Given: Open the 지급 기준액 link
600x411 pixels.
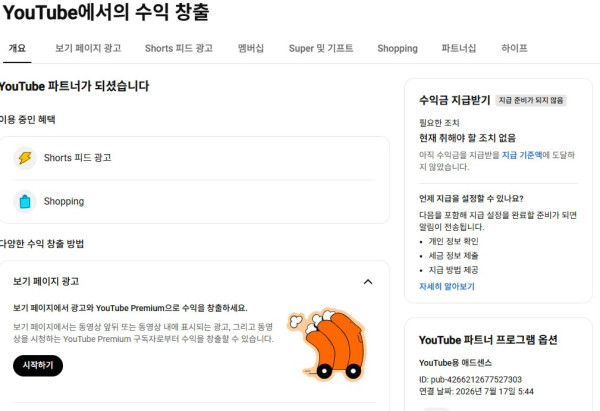Looking at the screenshot, I should pos(522,155).
